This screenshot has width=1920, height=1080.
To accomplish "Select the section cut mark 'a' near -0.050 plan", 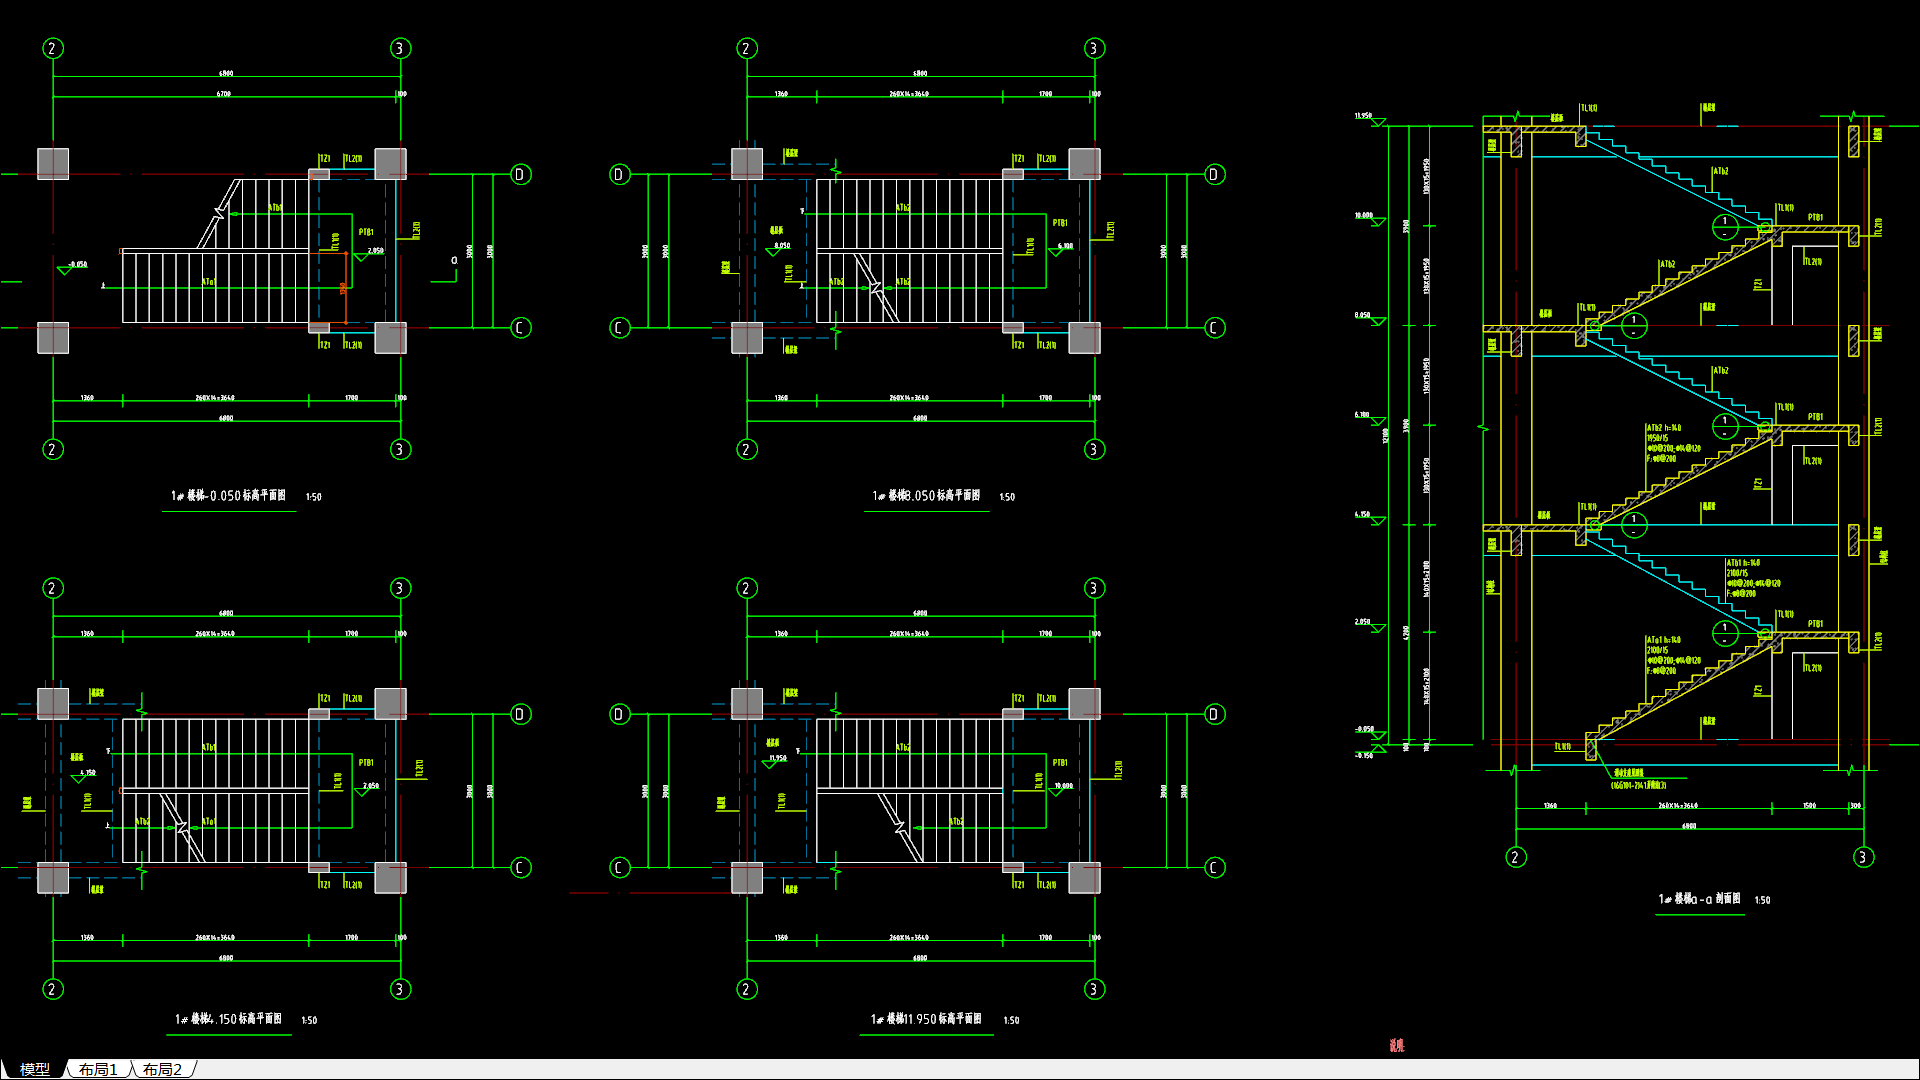I will coord(454,260).
